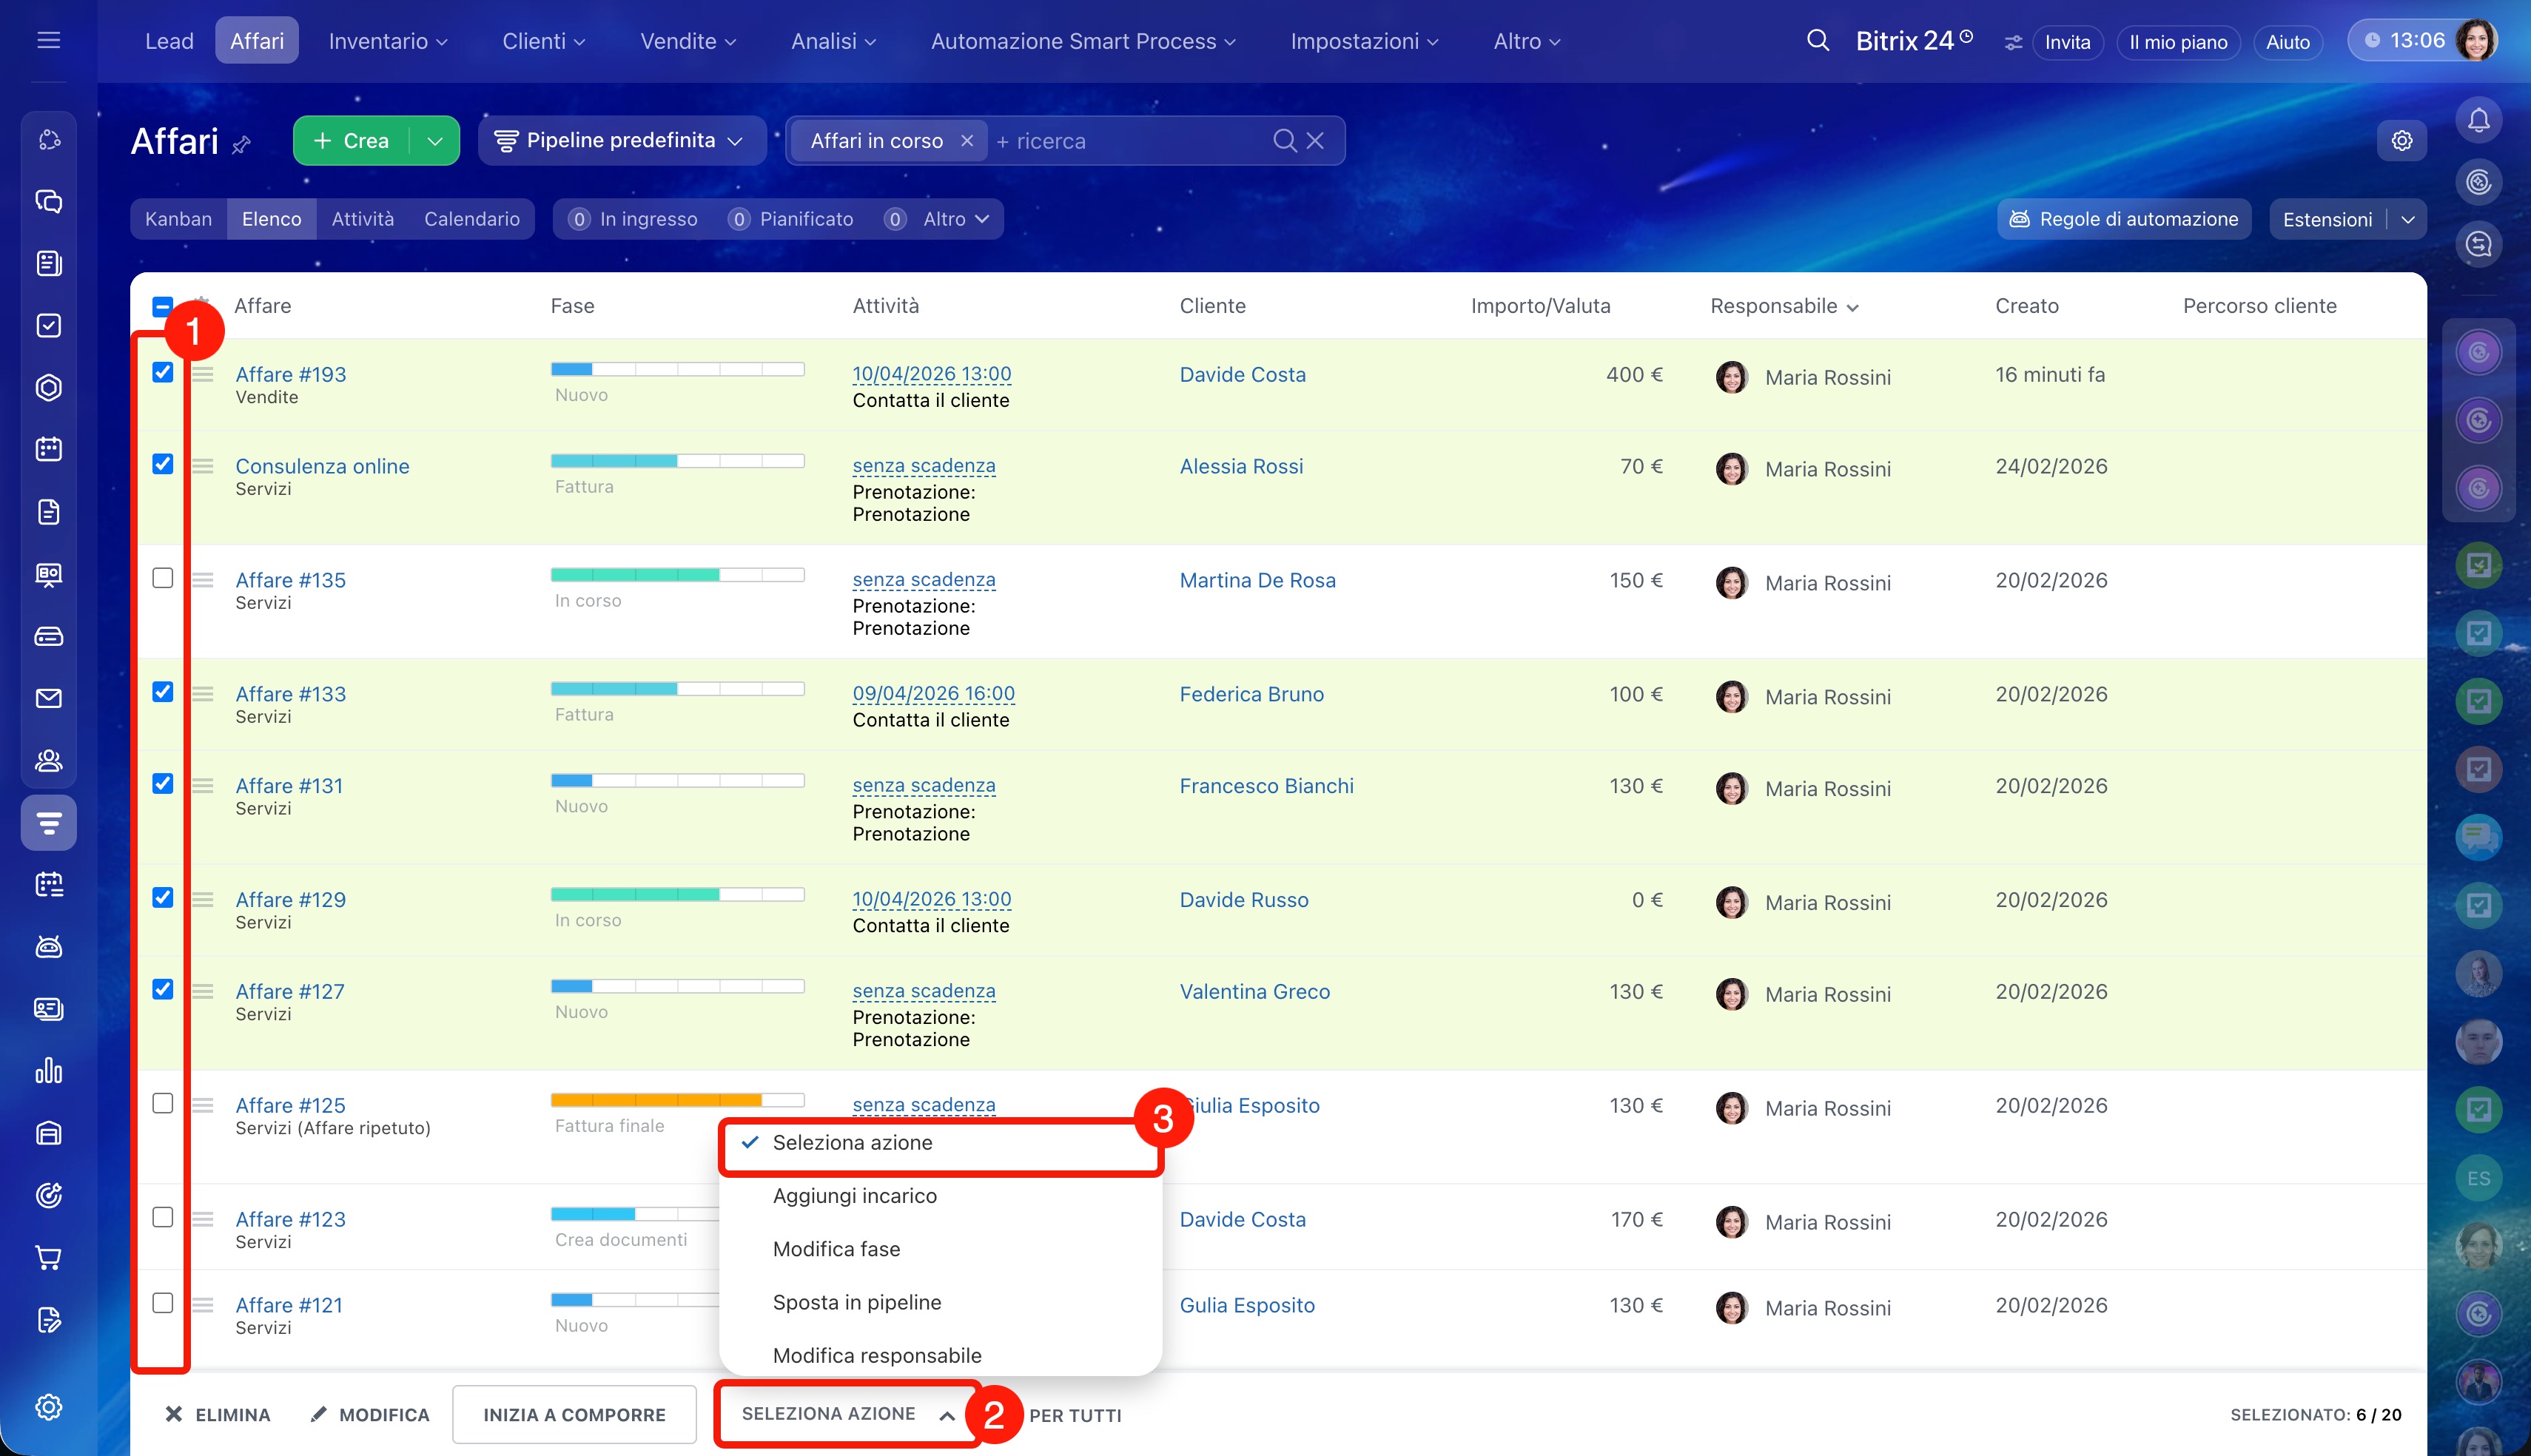Screen dimensions: 2531x1456
Task: Open the bar chart analytics sidebar icon
Action: [48, 1071]
